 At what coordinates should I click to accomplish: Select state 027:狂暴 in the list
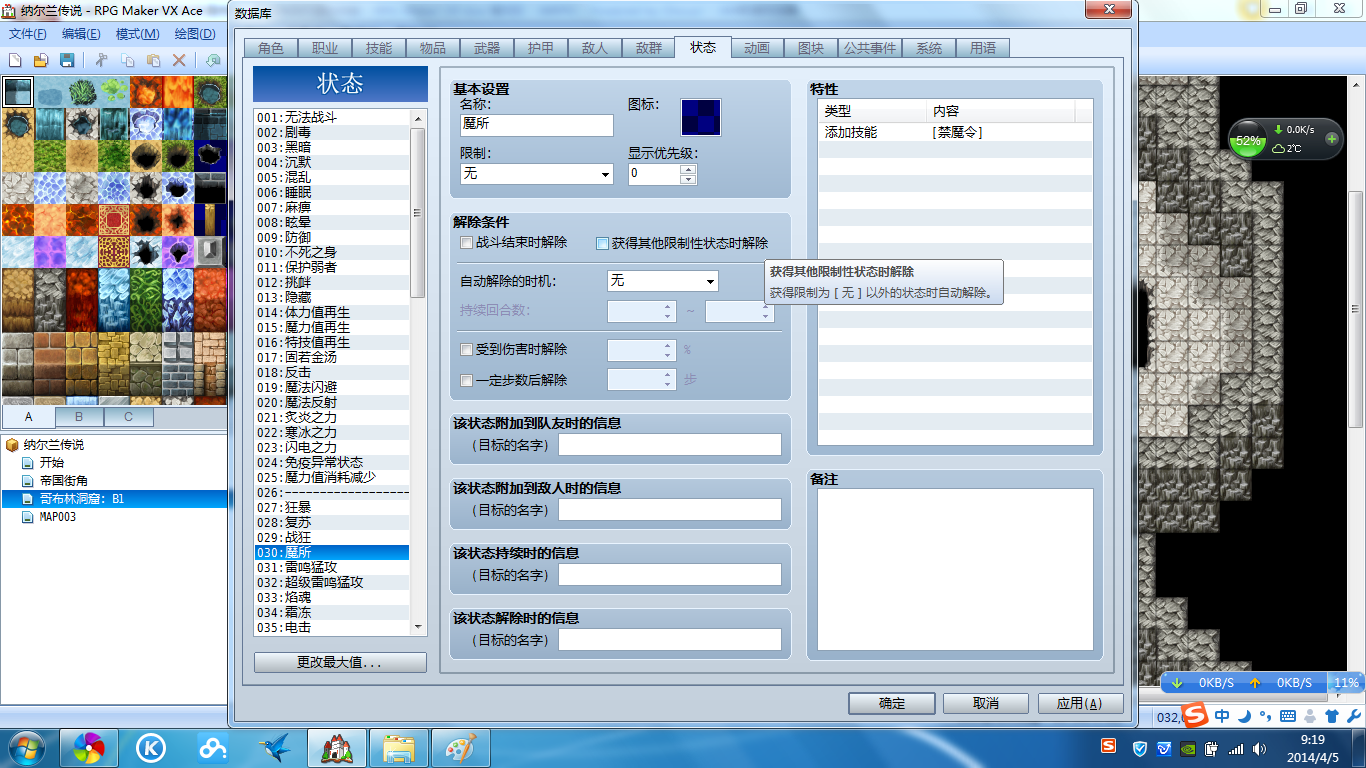point(331,507)
